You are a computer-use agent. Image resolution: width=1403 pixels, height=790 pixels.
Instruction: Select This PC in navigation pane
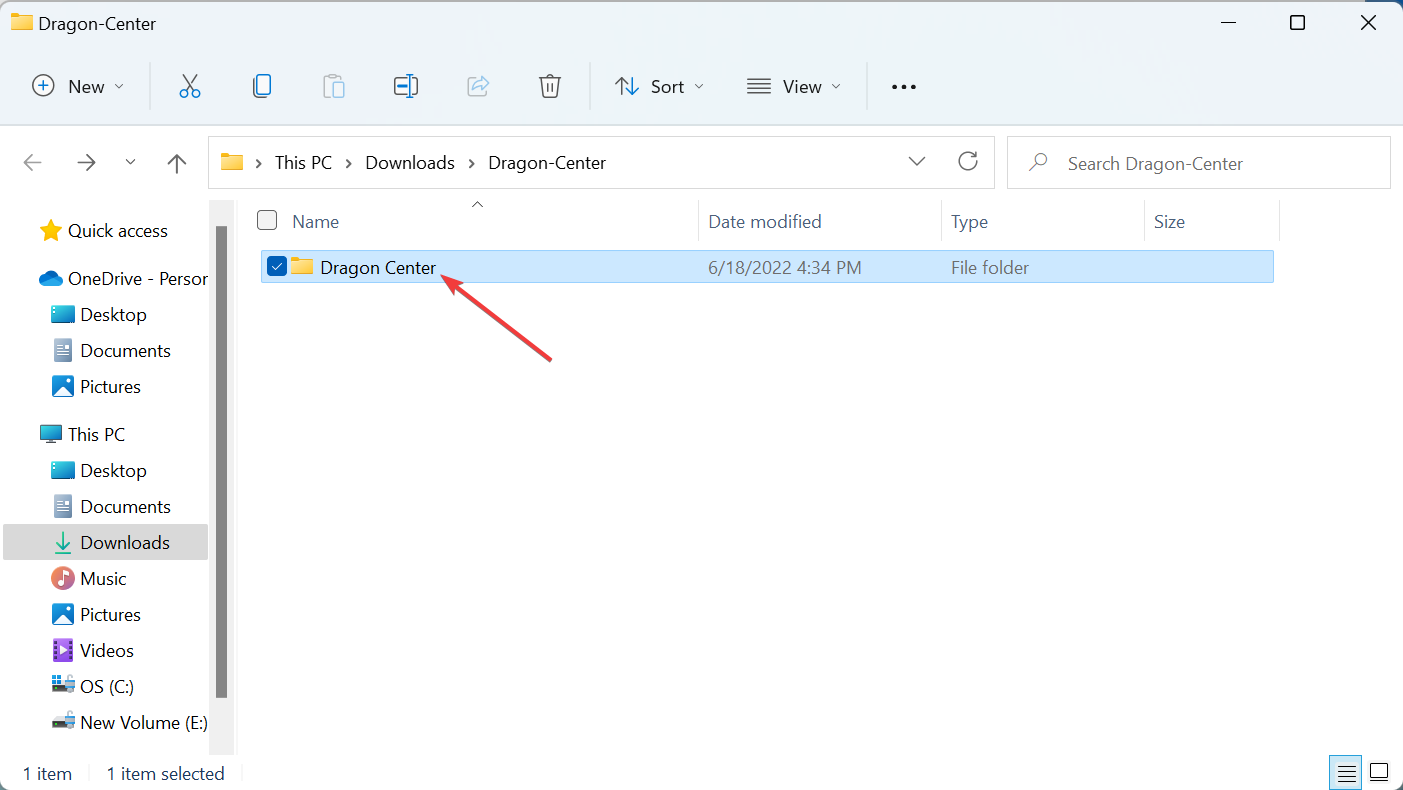[x=82, y=434]
